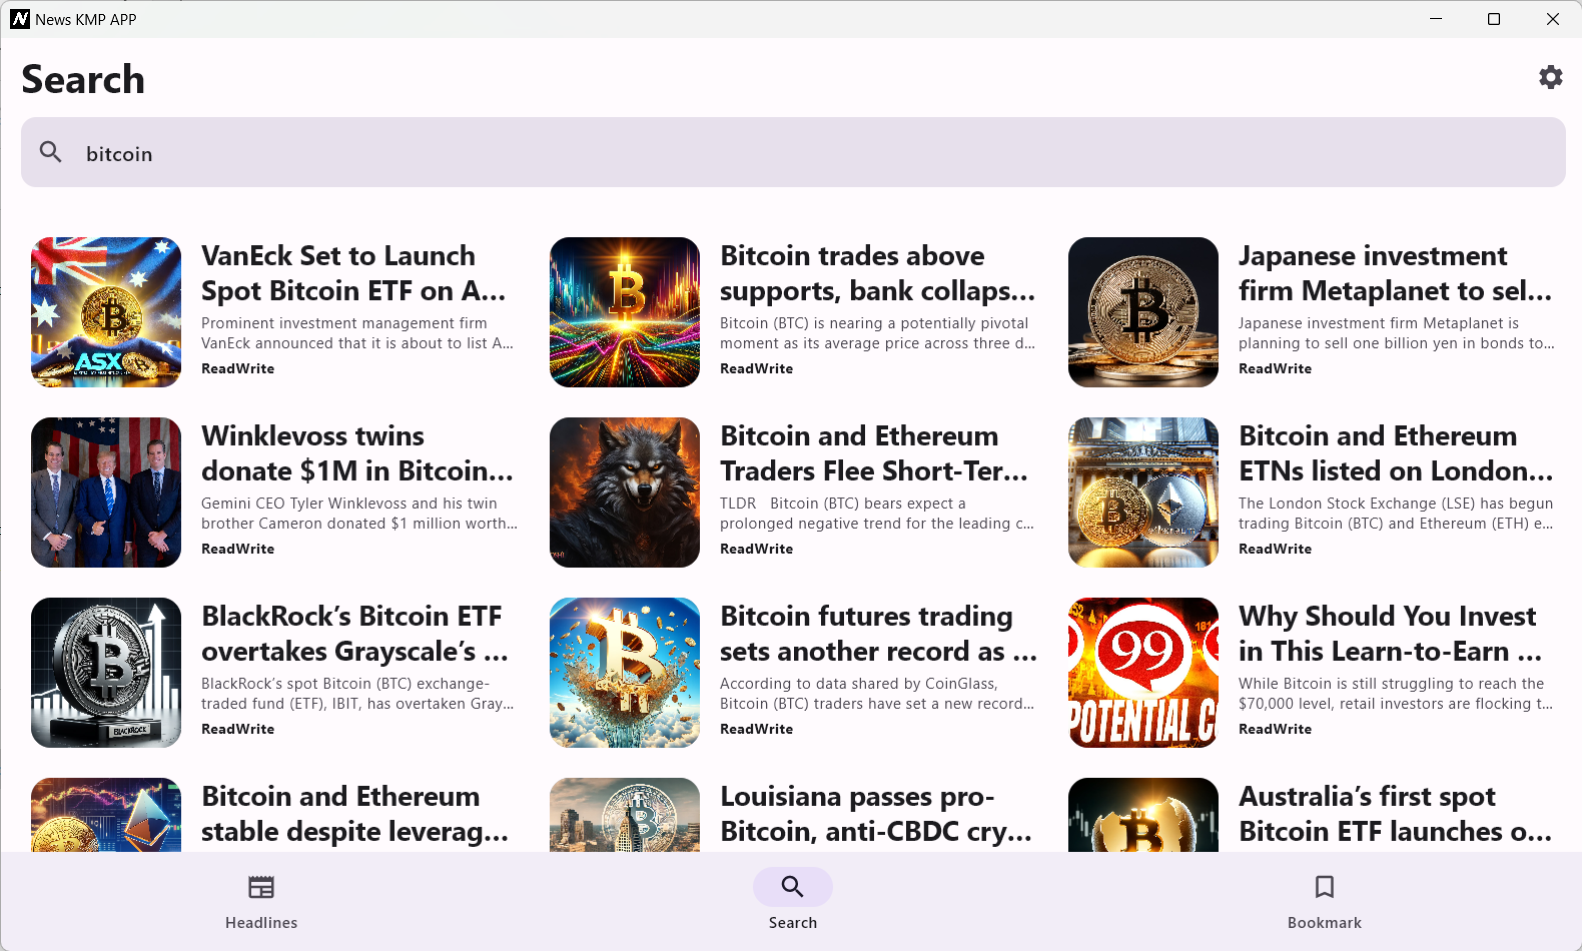Image resolution: width=1582 pixels, height=951 pixels.
Task: Open Bitcoin and Ethereum stable thumbnail
Action: (106, 815)
